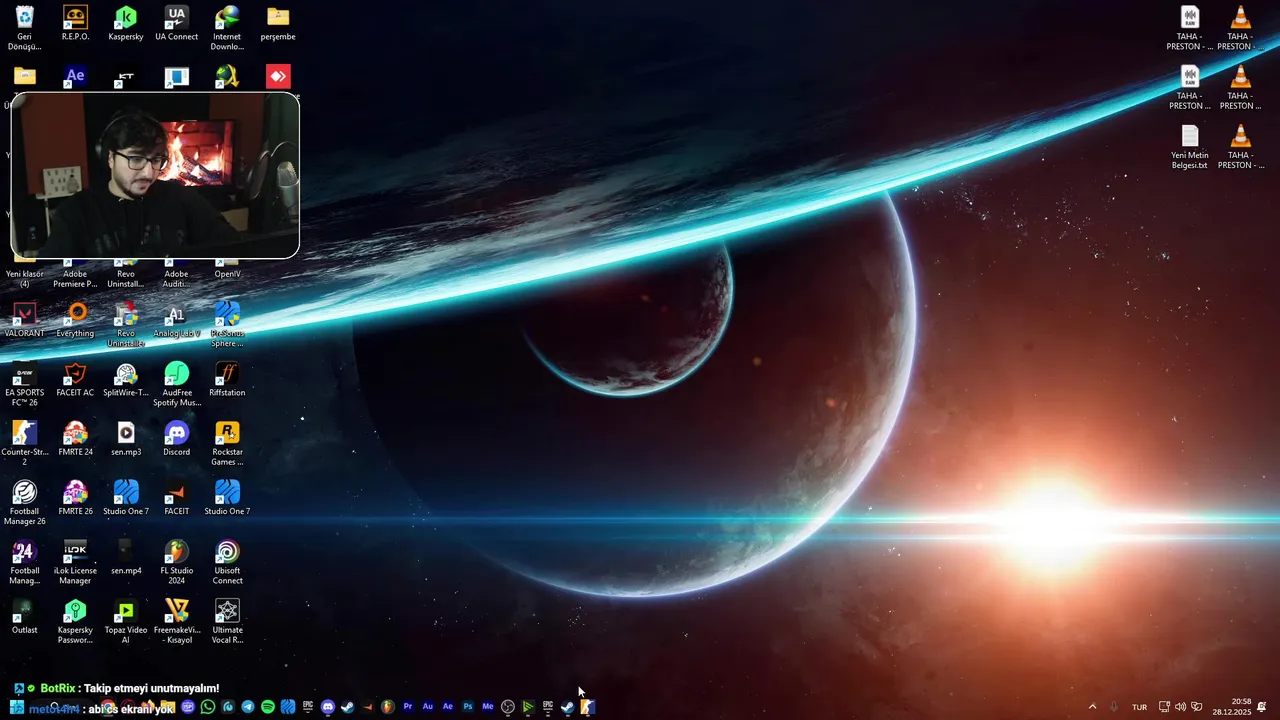The height and width of the screenshot is (720, 1280).
Task: Launch the Riffstation desktop shortcut
Action: click(227, 380)
